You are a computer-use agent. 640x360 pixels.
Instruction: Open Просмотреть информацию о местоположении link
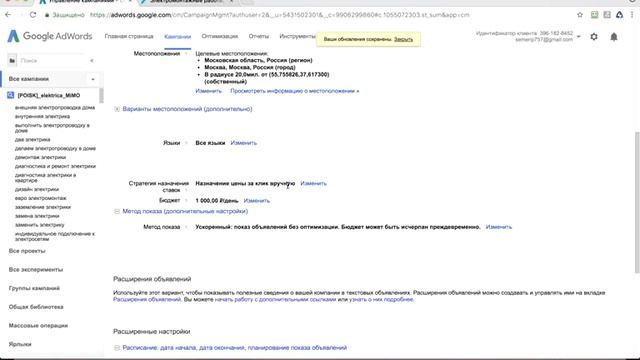[x=295, y=91]
